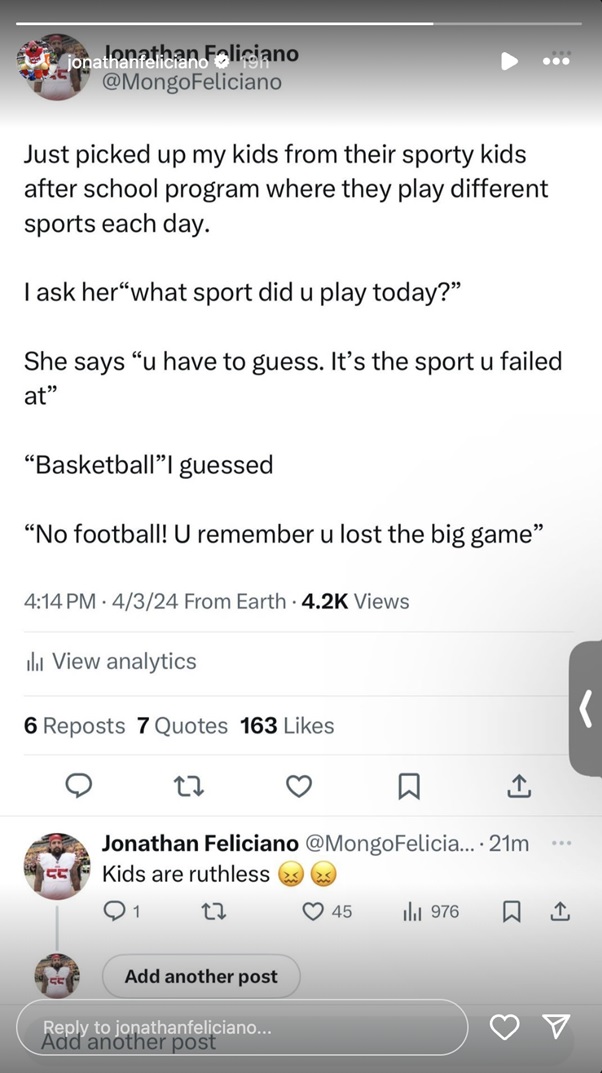Share the story via paper plane icon
Image resolution: width=602 pixels, height=1073 pixels.
click(x=556, y=1027)
